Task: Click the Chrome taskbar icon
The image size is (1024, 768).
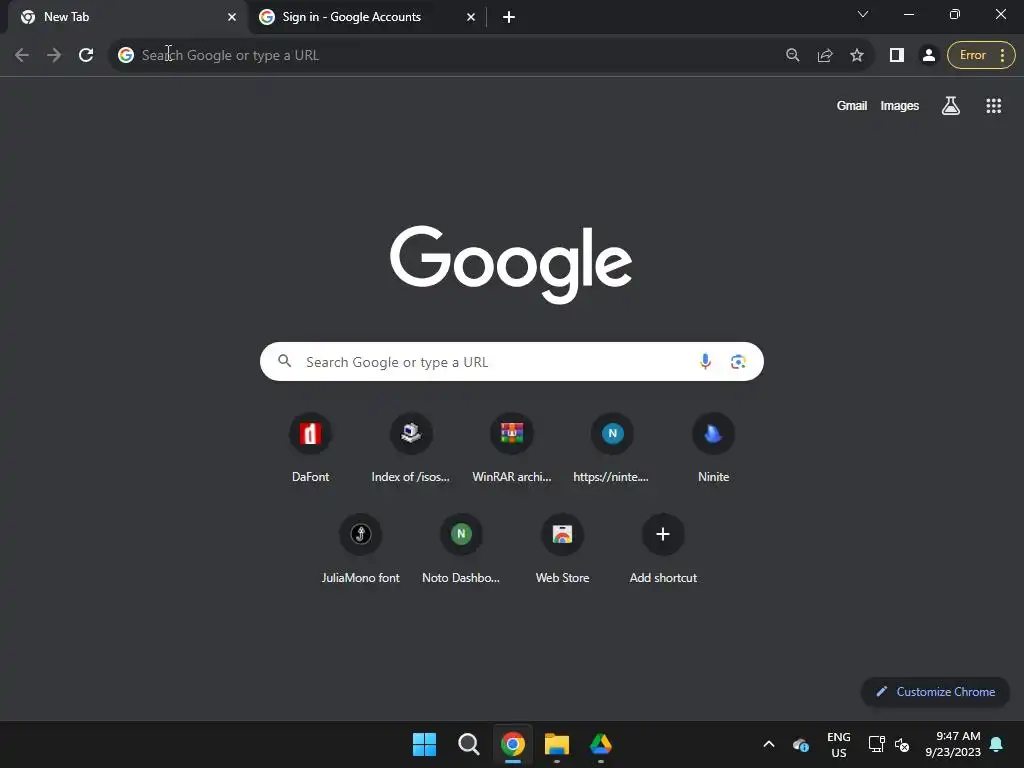Action: click(x=513, y=744)
